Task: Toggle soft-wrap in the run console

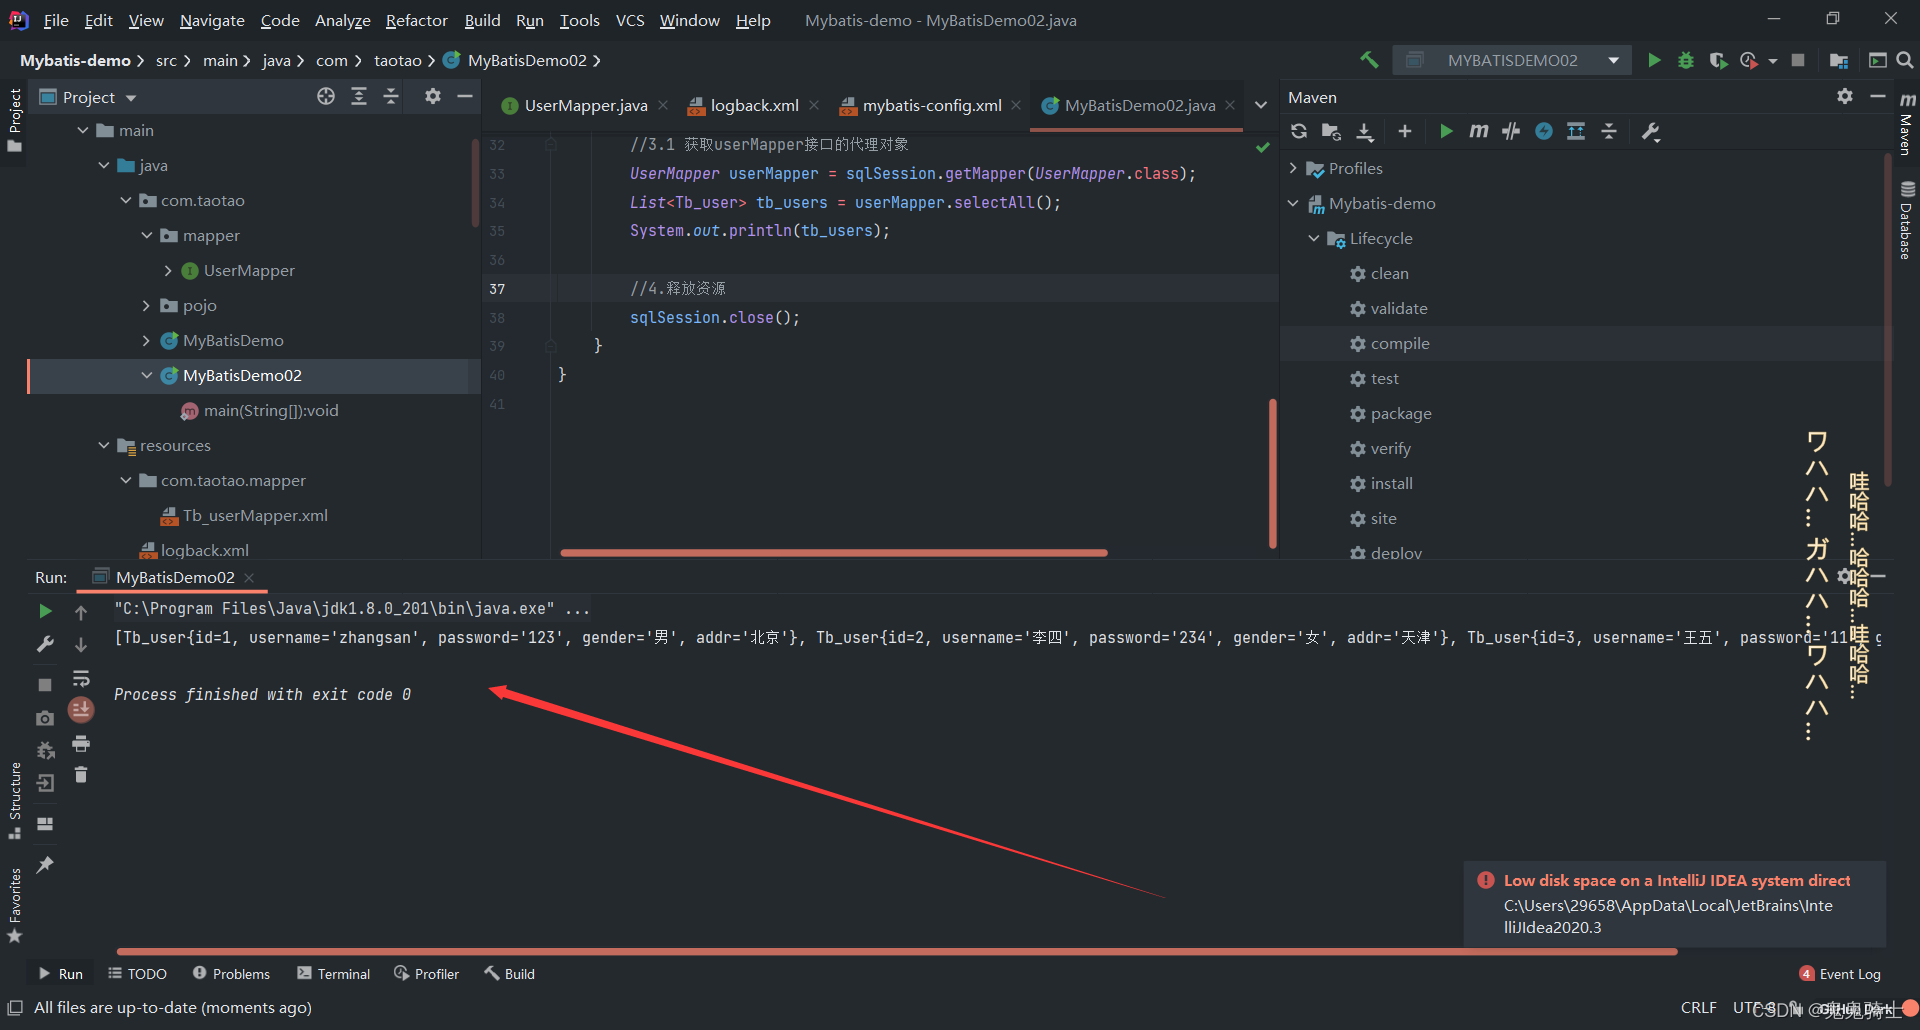Action: pyautogui.click(x=81, y=679)
